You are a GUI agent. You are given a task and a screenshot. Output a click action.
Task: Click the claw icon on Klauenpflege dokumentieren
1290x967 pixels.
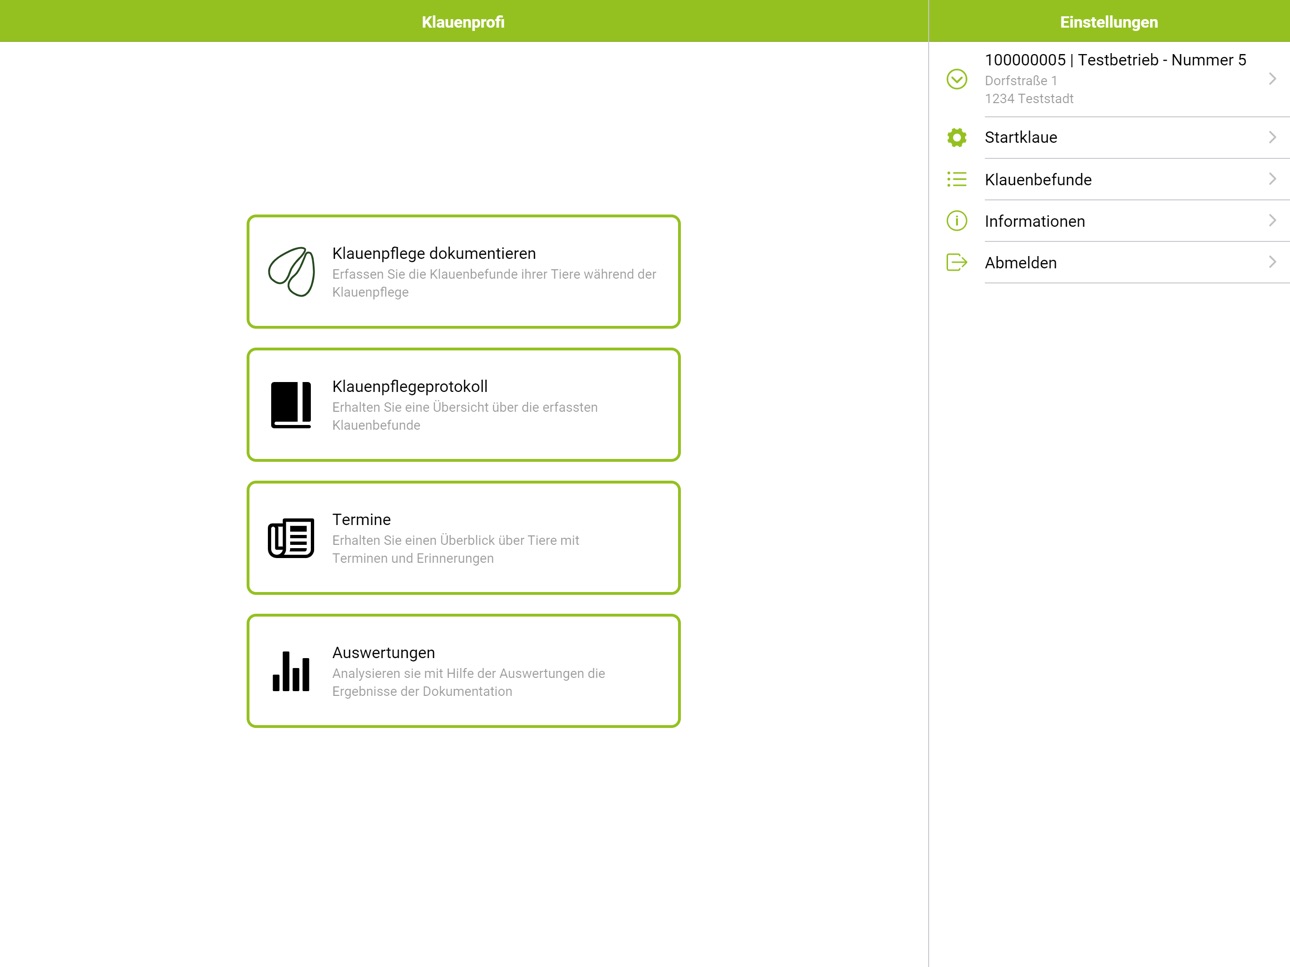pos(291,272)
